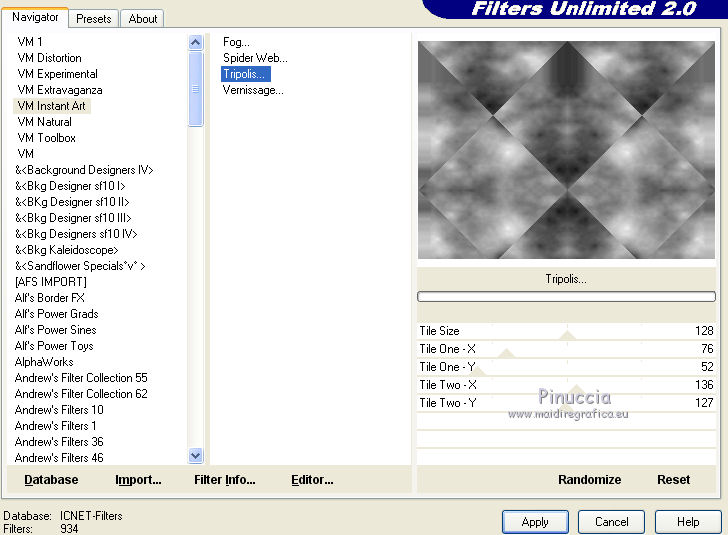This screenshot has height=535, width=728.
Task: Click the Import... button
Action: [x=138, y=480]
